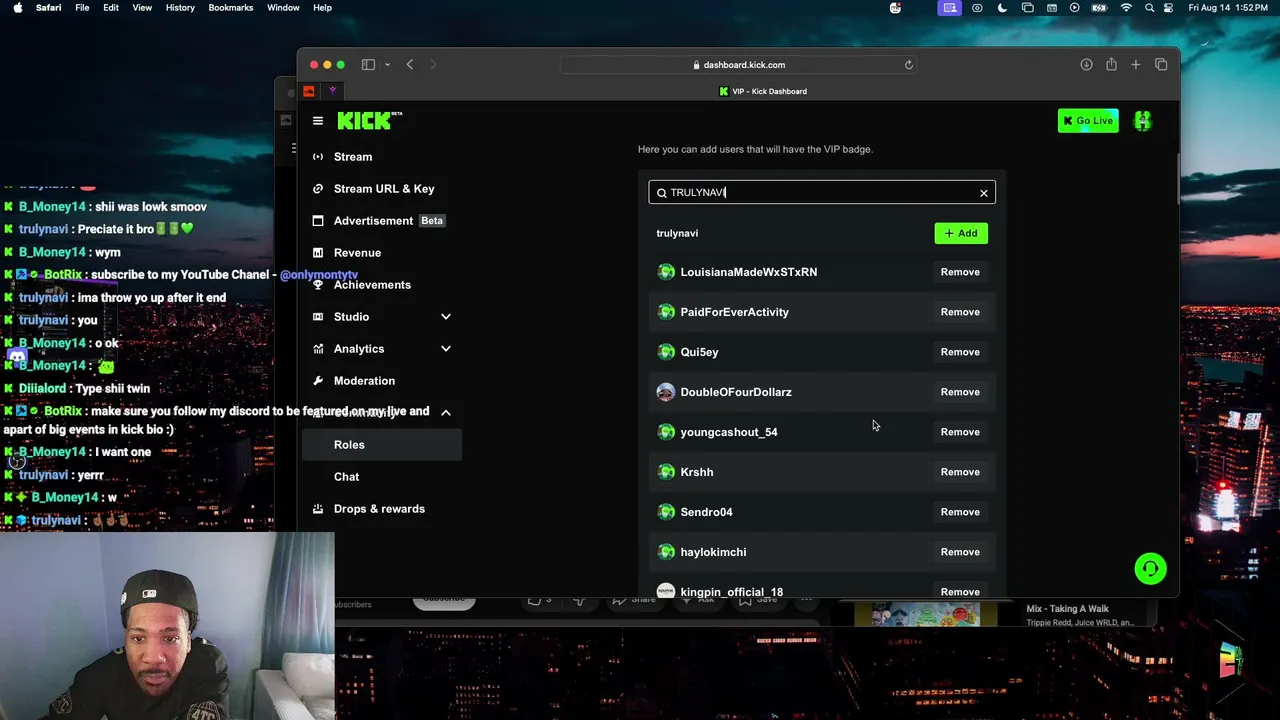
Task: Open the green support headset chat bubble
Action: (x=1150, y=569)
